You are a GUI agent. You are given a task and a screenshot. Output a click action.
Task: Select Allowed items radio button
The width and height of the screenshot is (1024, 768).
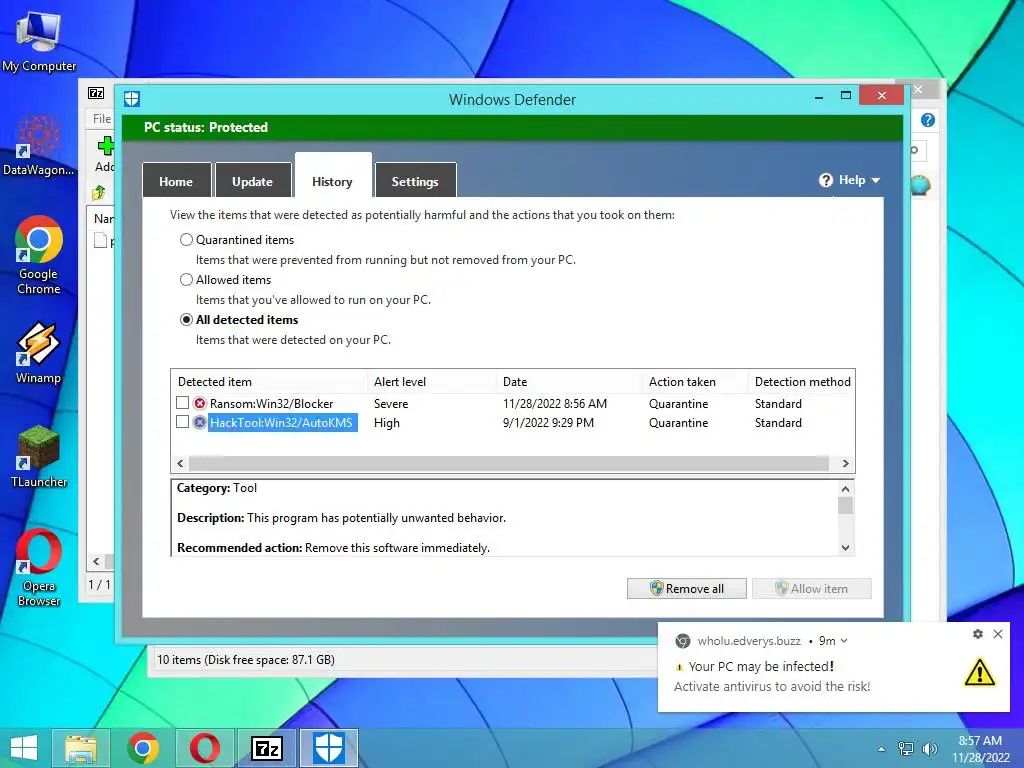[186, 280]
